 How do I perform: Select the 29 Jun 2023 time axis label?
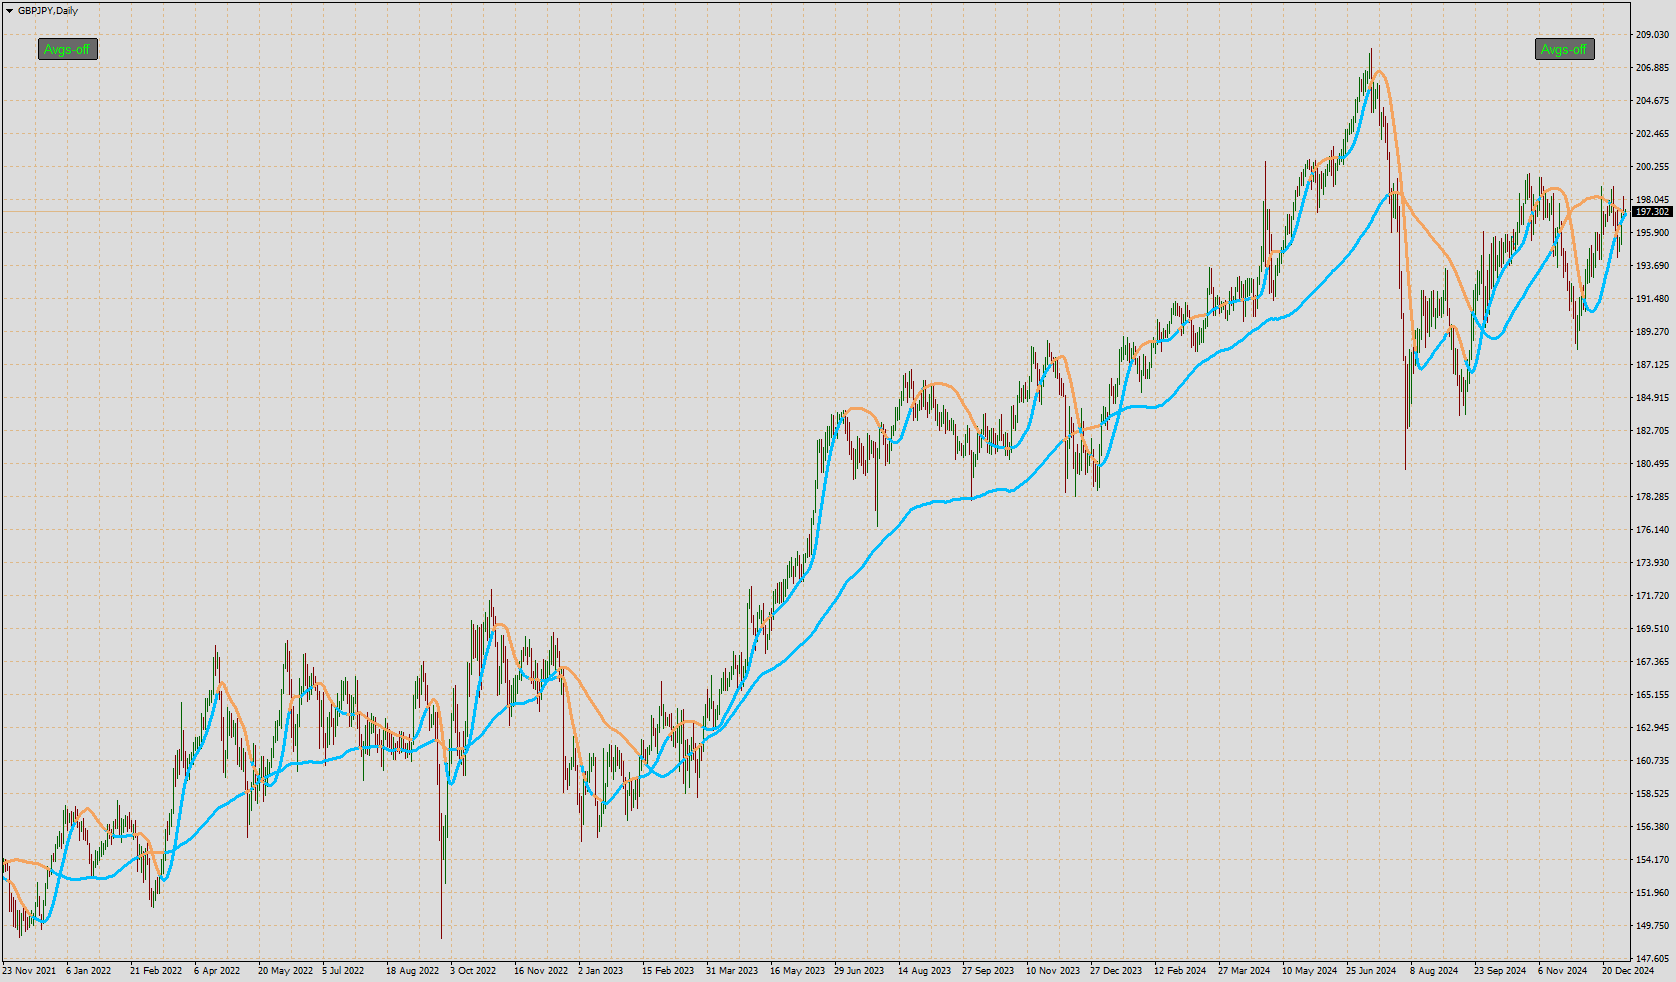pos(859,971)
